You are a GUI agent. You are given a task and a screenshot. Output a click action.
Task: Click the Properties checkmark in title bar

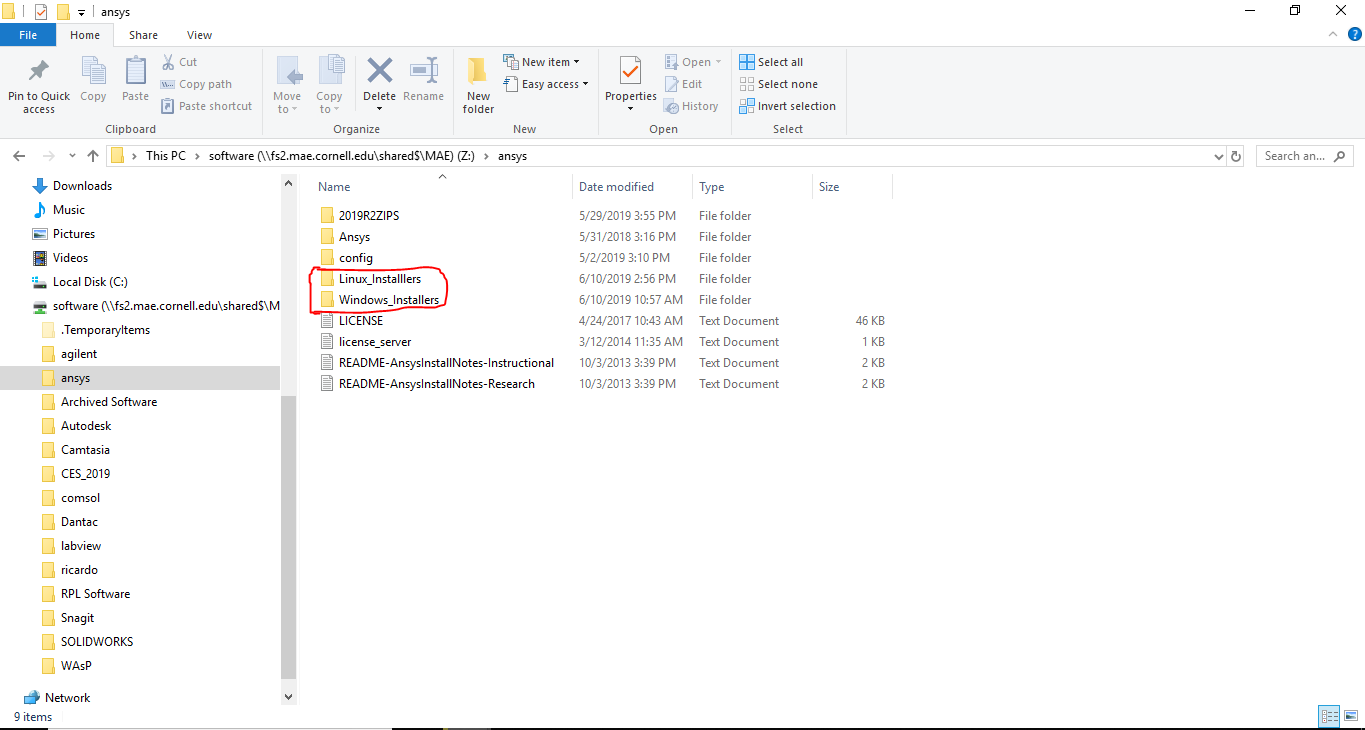(41, 12)
